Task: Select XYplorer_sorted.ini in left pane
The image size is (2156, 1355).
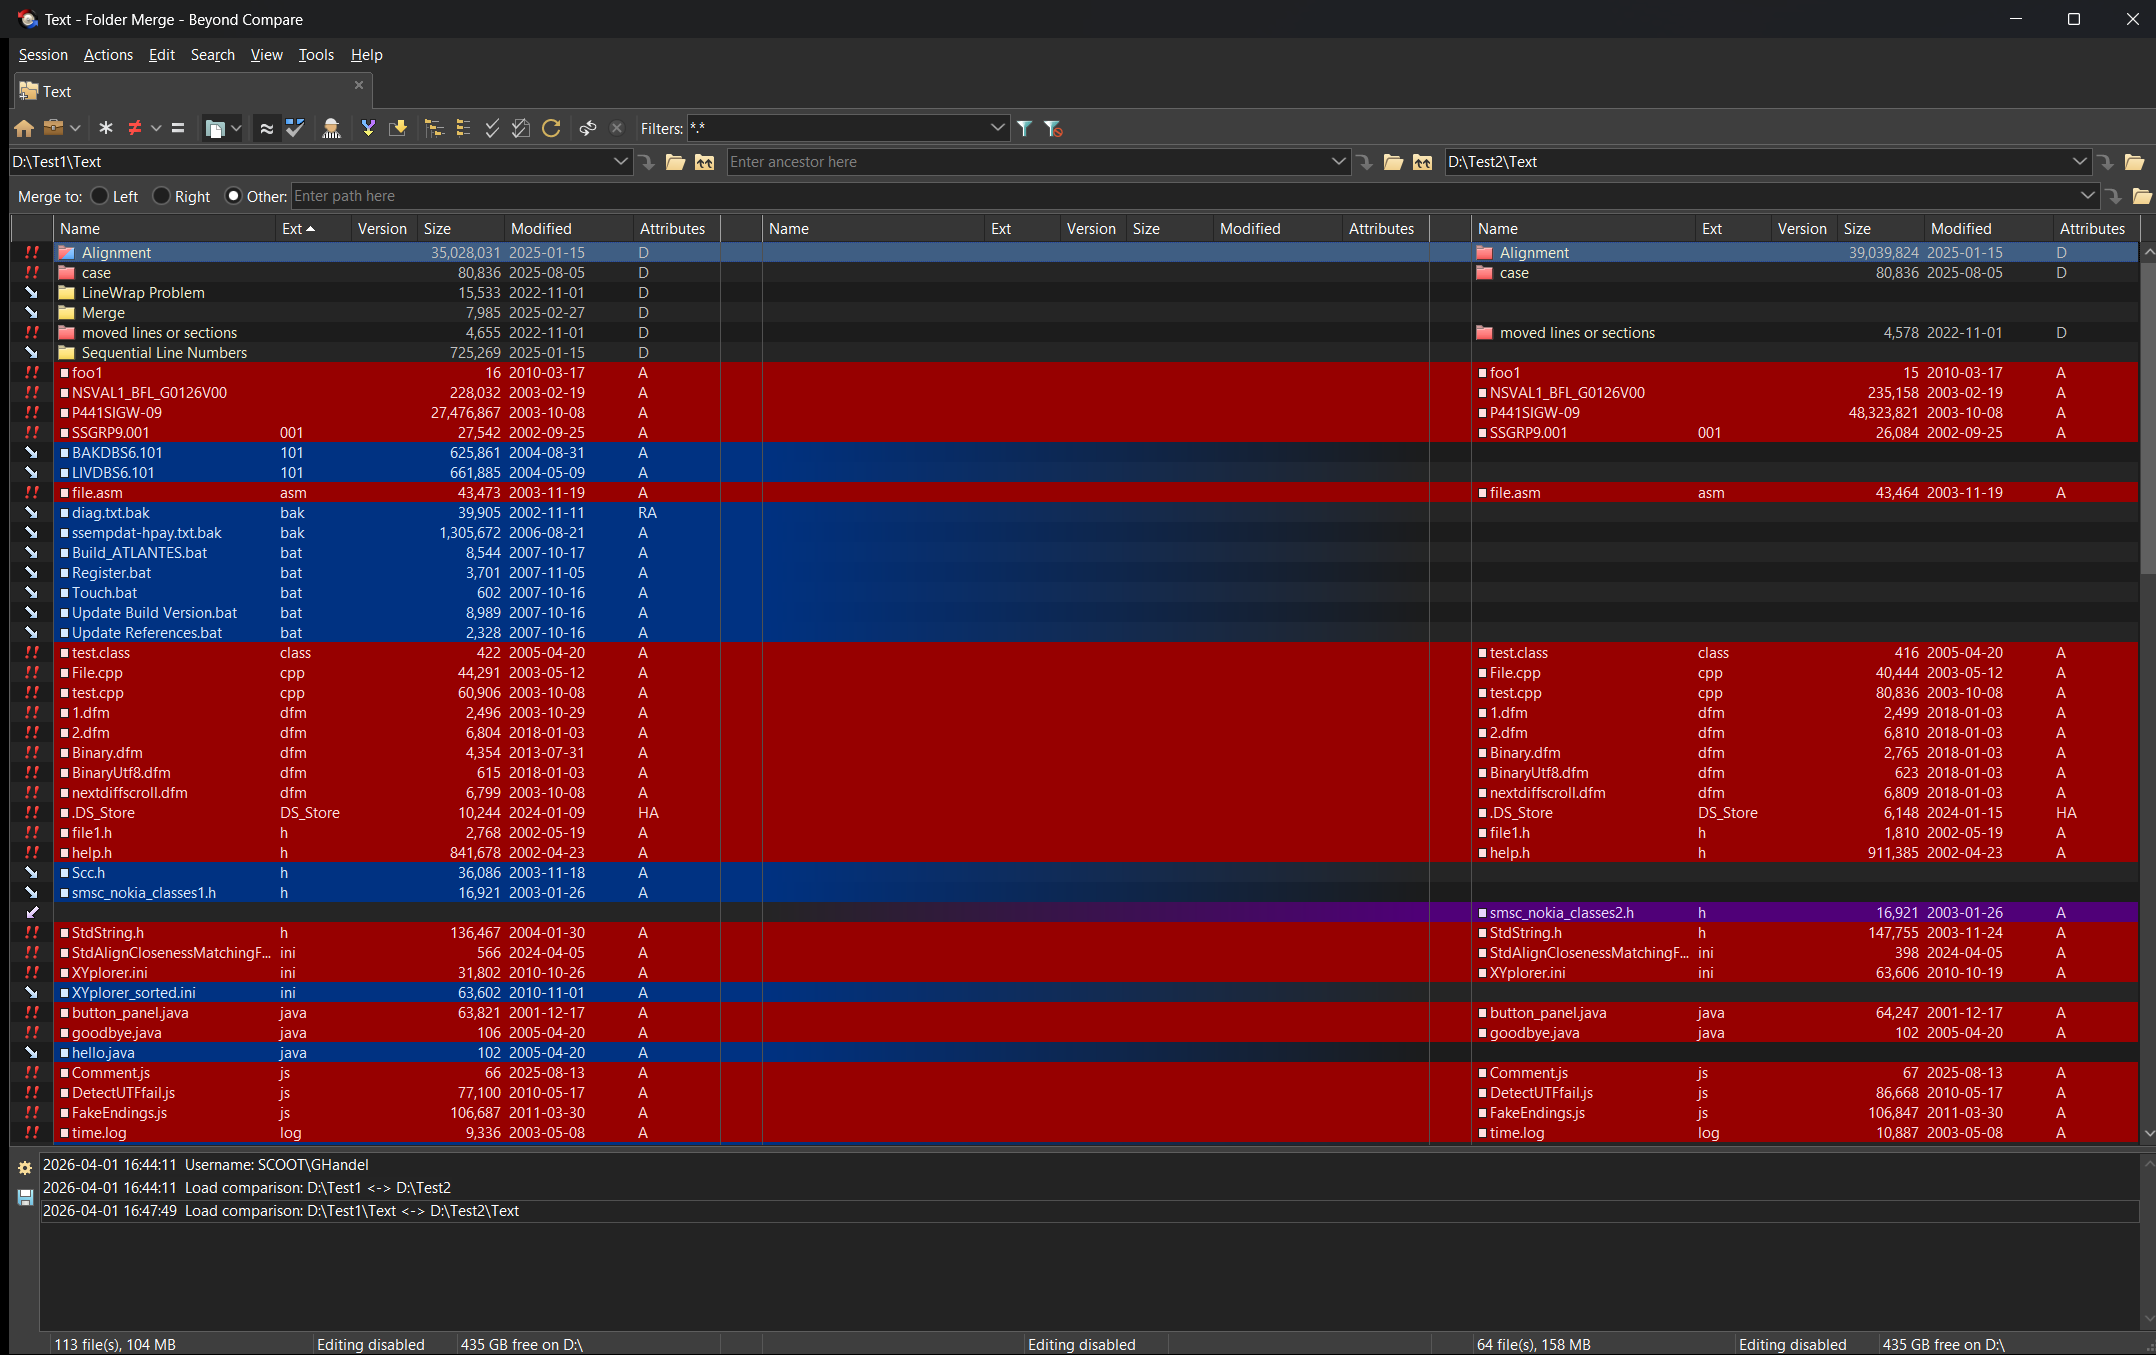Action: point(387,993)
